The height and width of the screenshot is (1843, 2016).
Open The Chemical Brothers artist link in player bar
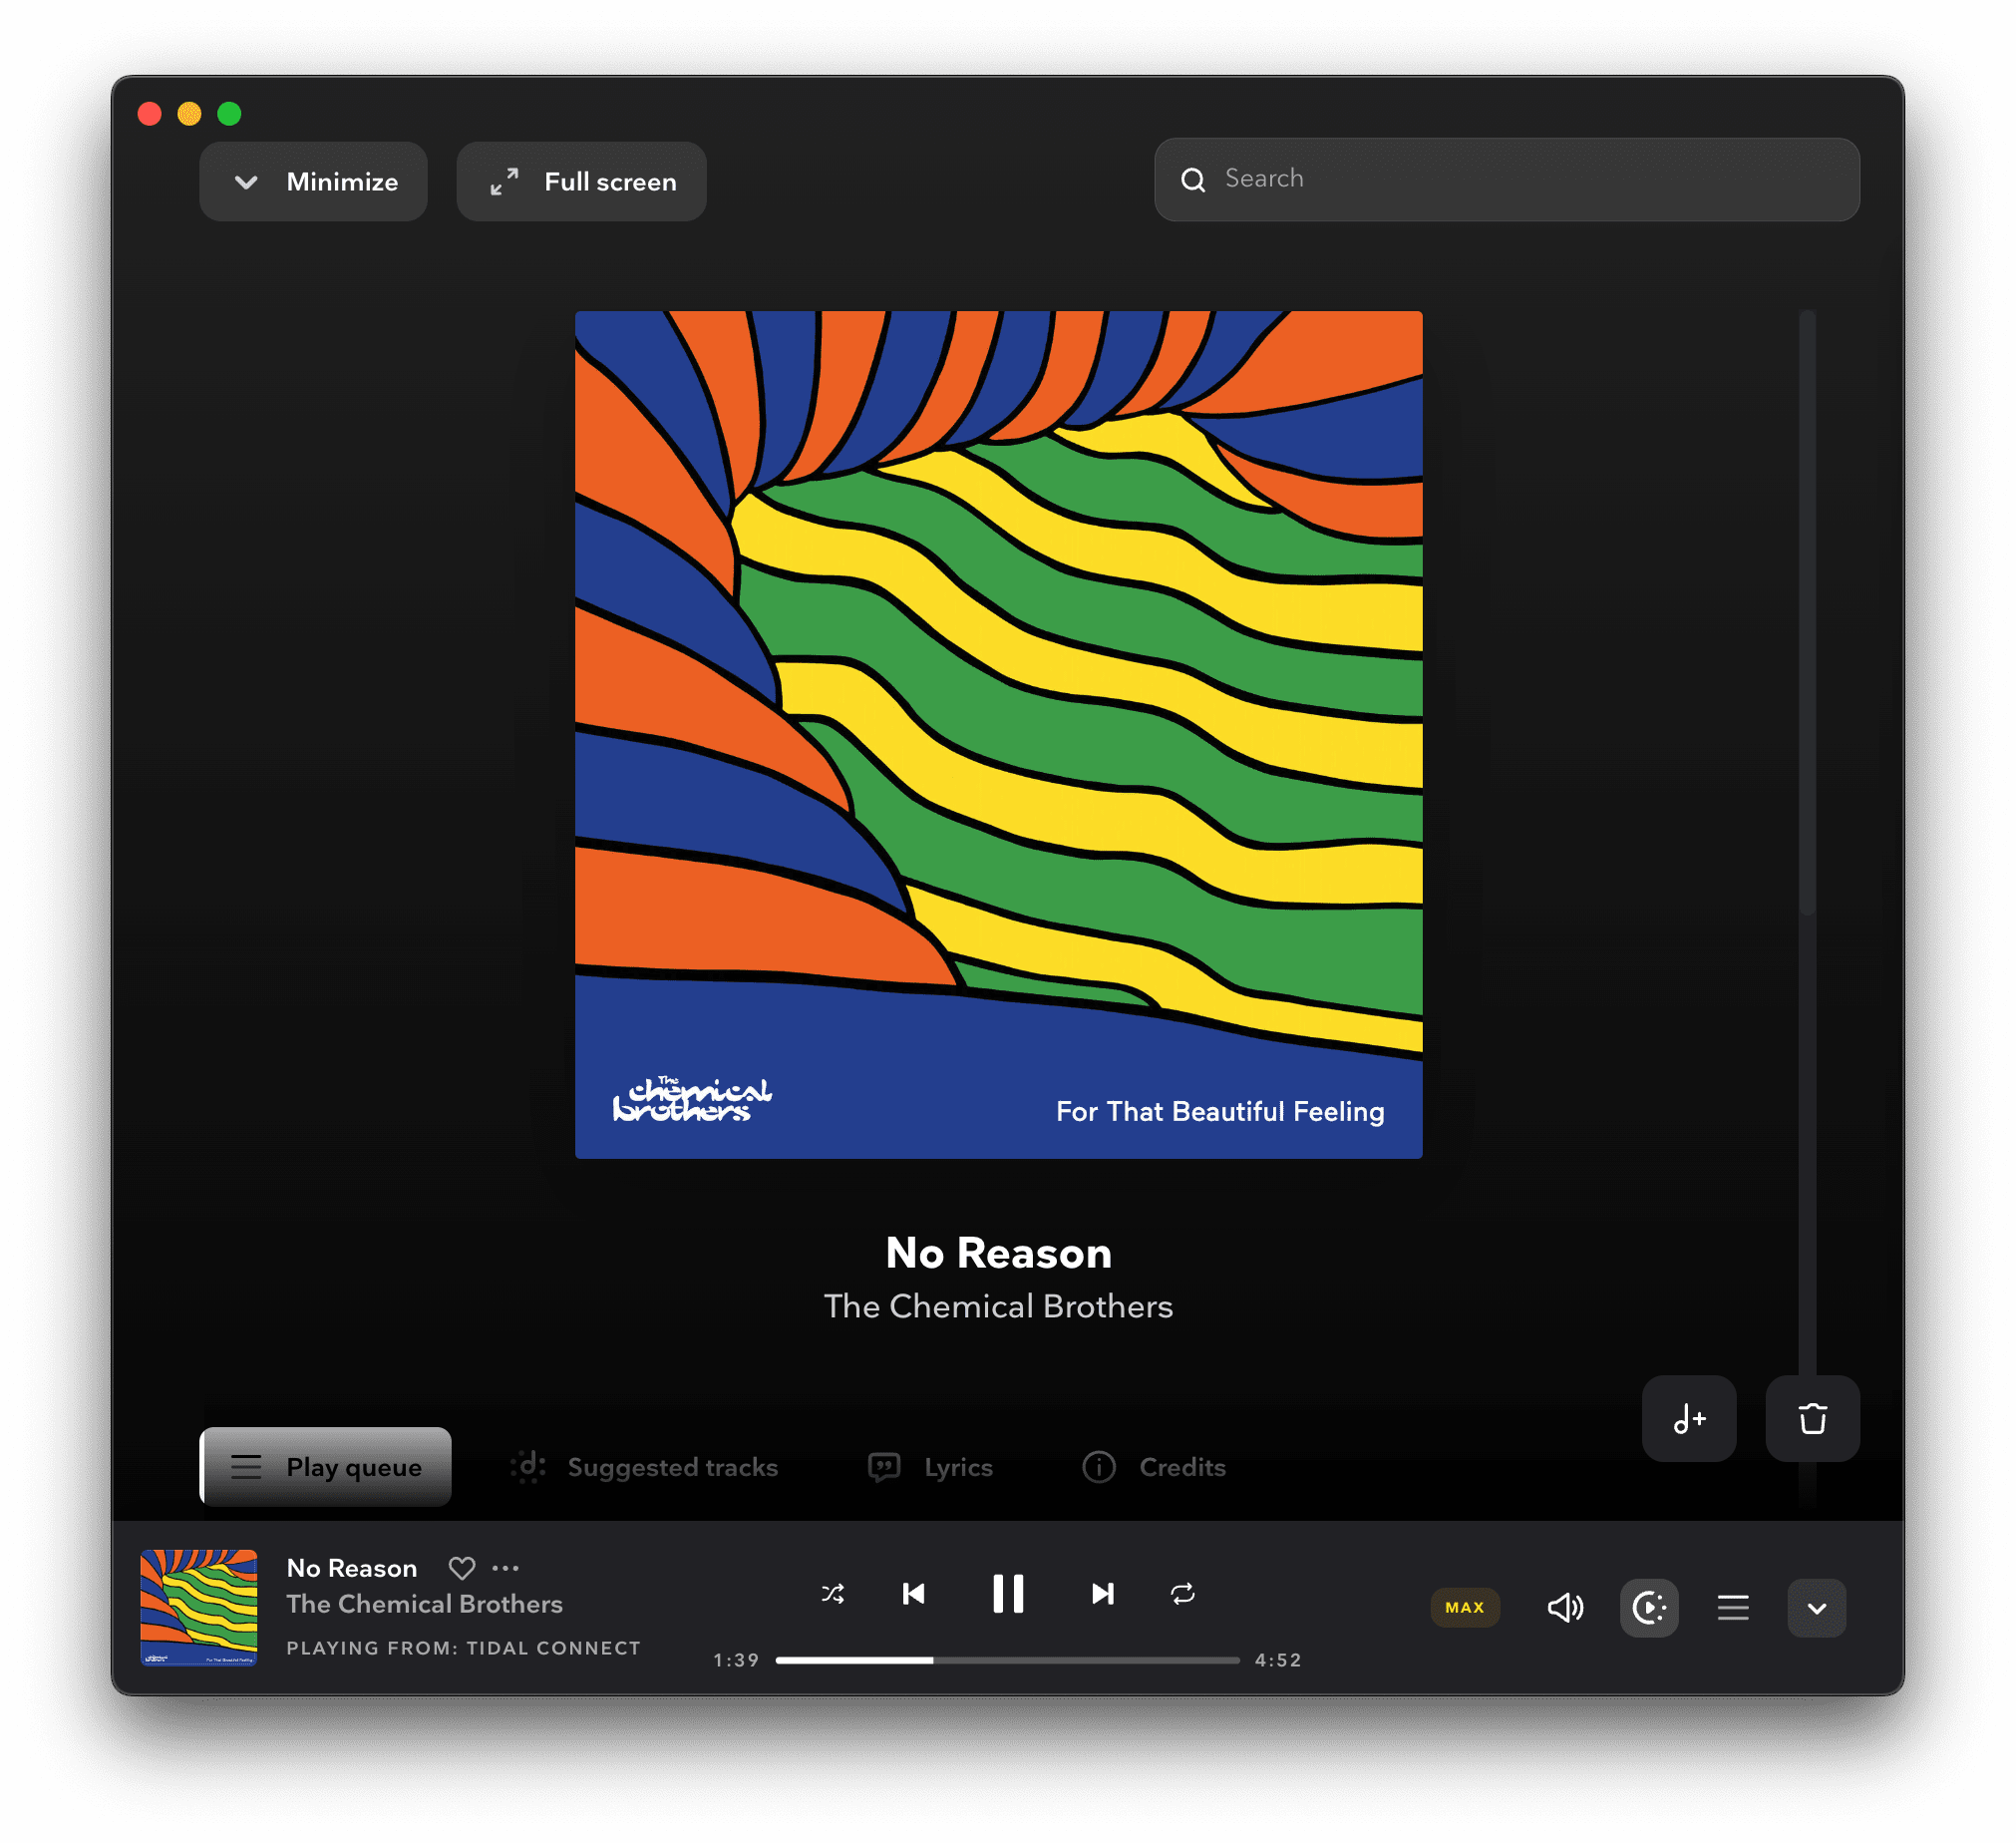click(424, 1603)
